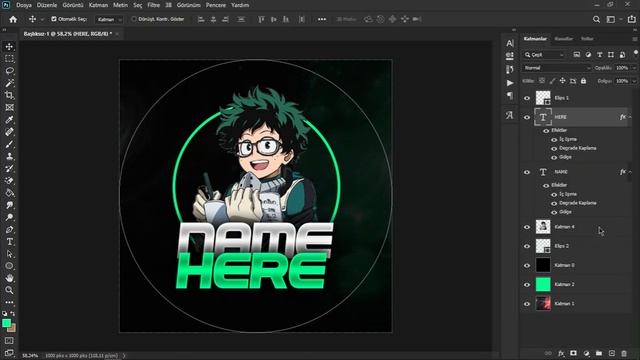The width and height of the screenshot is (640, 360).
Task: Open the workspace switcher dropdown
Action: click(613, 19)
